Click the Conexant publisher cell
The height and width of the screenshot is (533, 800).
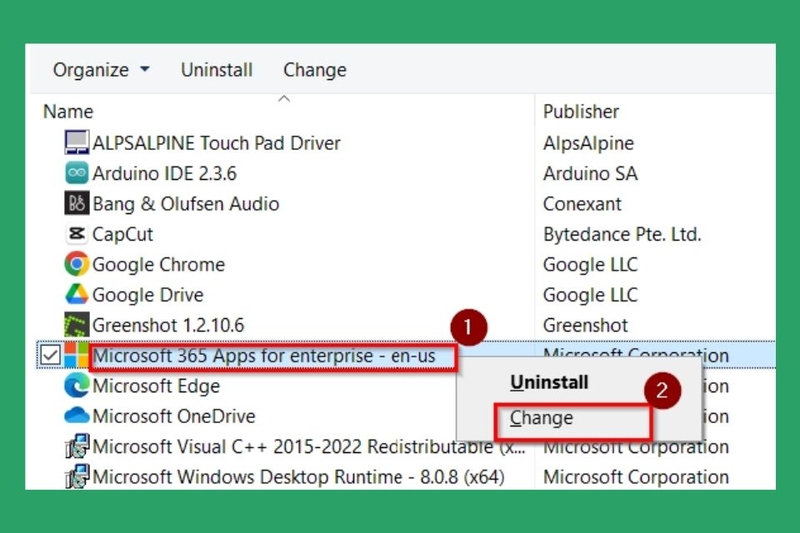(x=582, y=204)
